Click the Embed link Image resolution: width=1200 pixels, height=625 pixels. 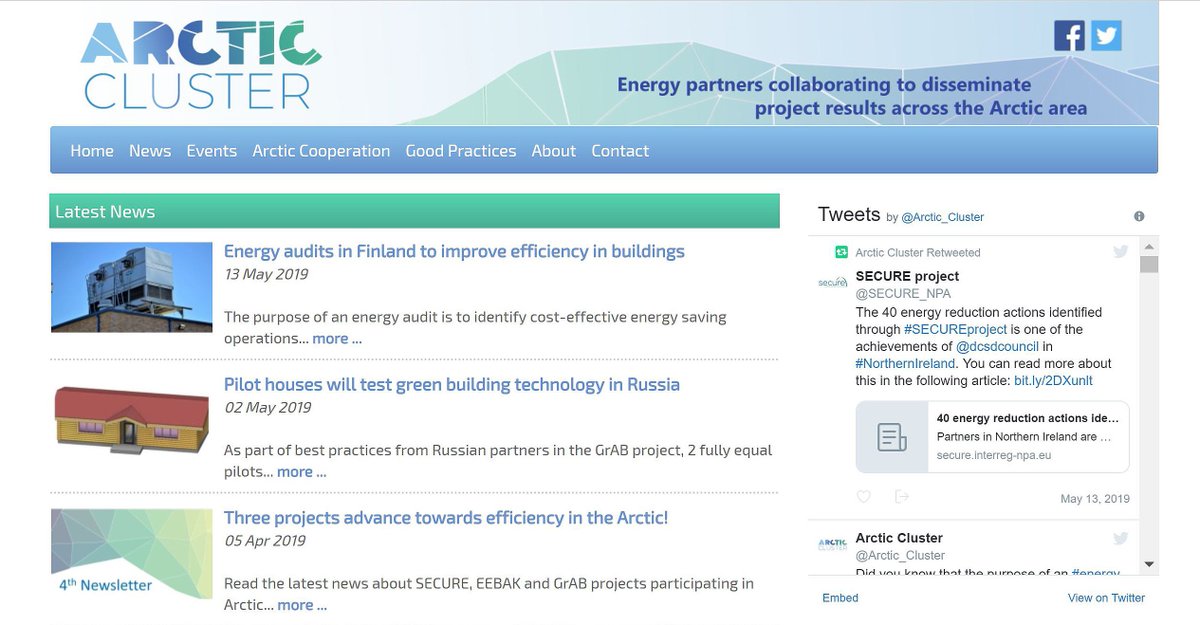pos(840,598)
